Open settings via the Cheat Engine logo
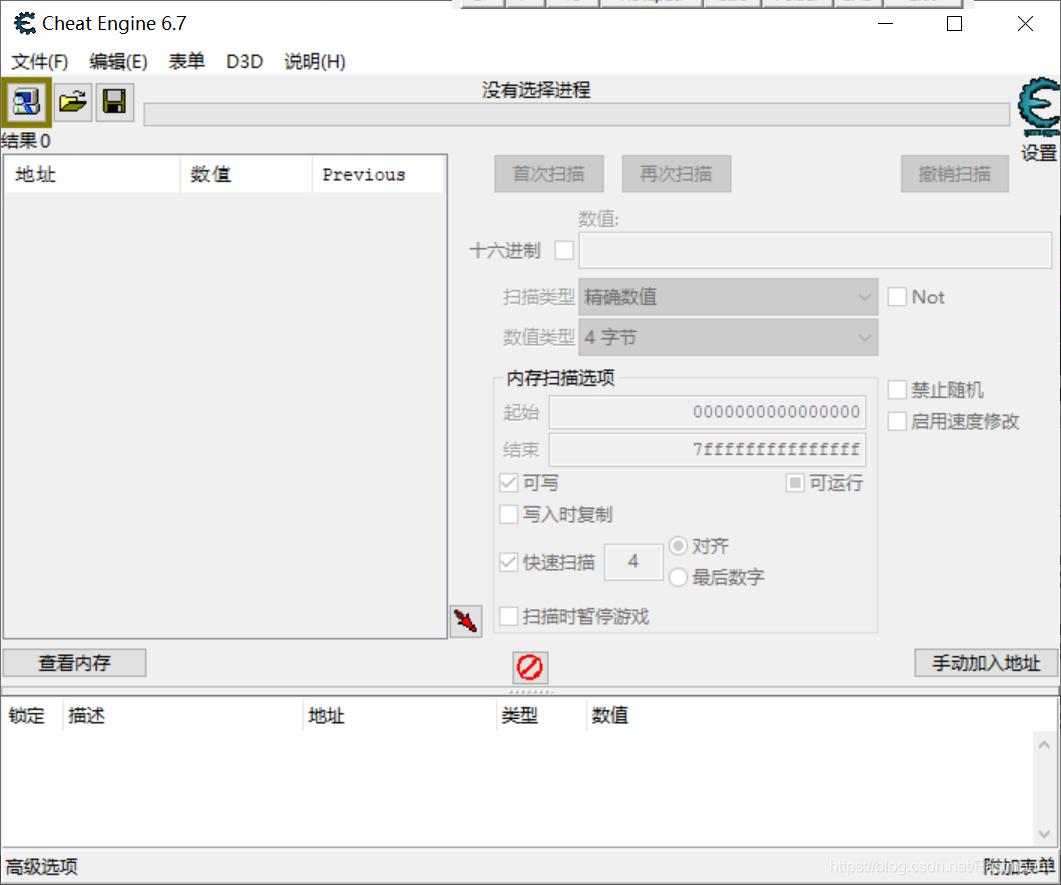 (1039, 106)
